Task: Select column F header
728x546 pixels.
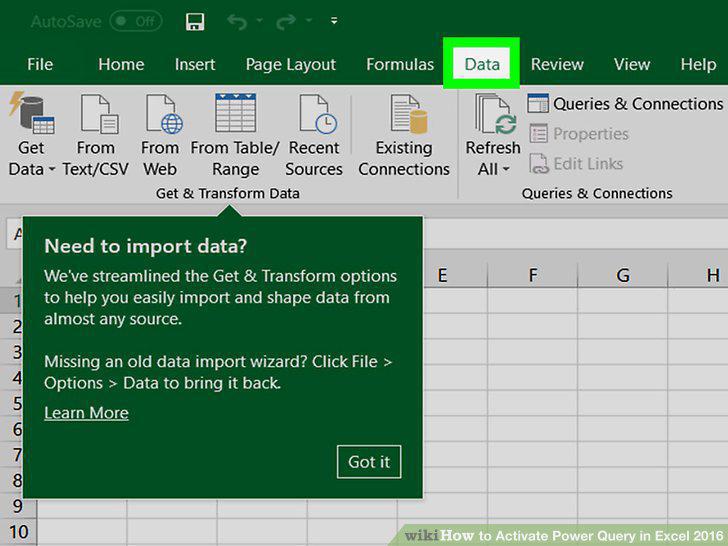Action: 533,275
